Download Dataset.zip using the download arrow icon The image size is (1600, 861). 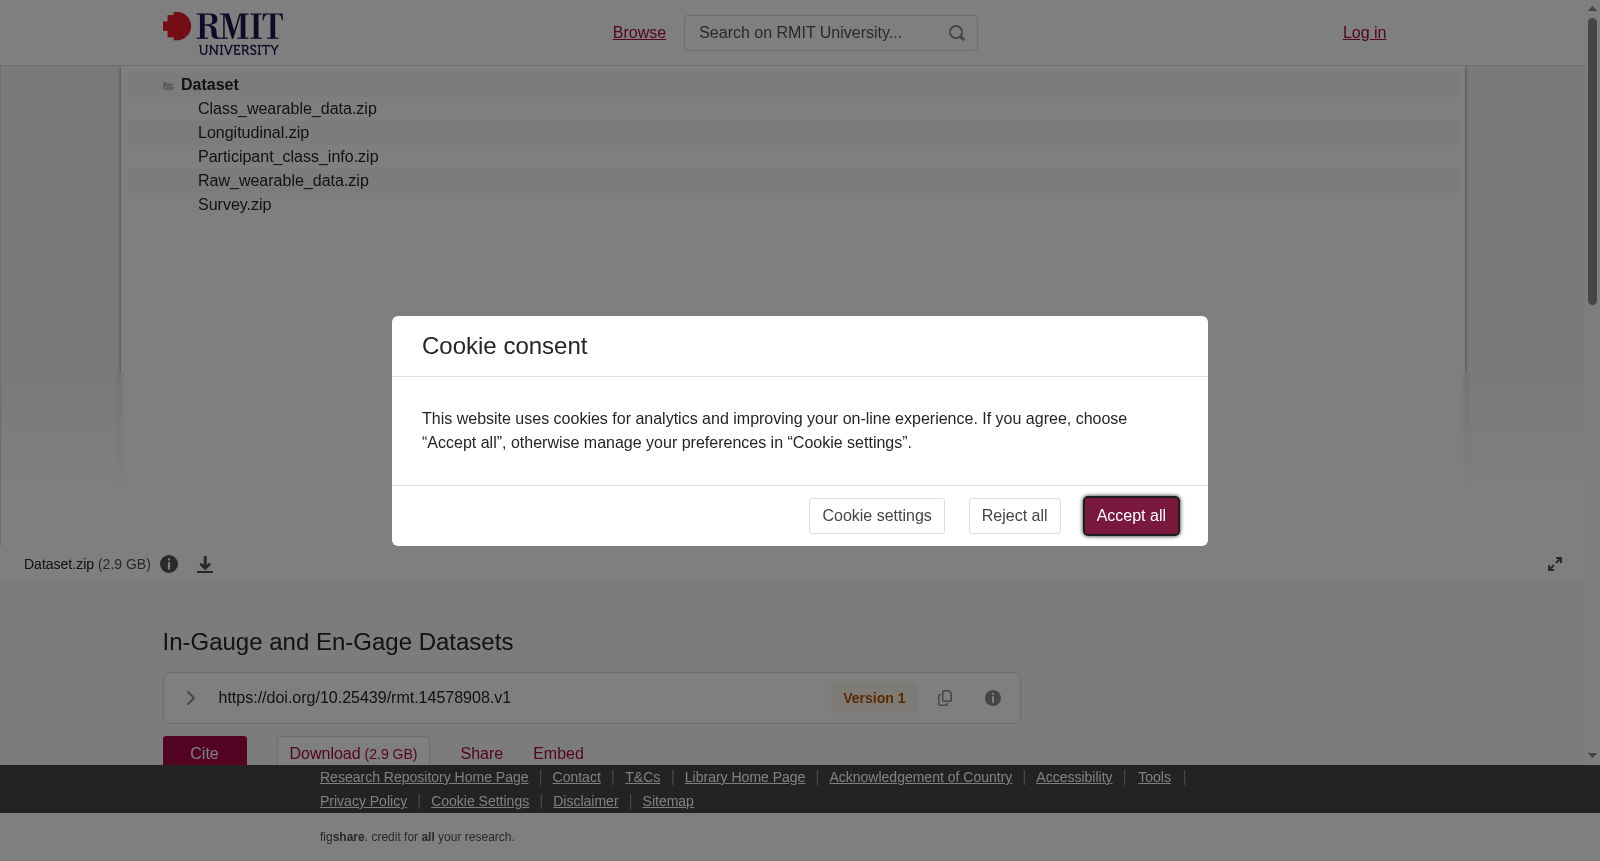(x=205, y=565)
